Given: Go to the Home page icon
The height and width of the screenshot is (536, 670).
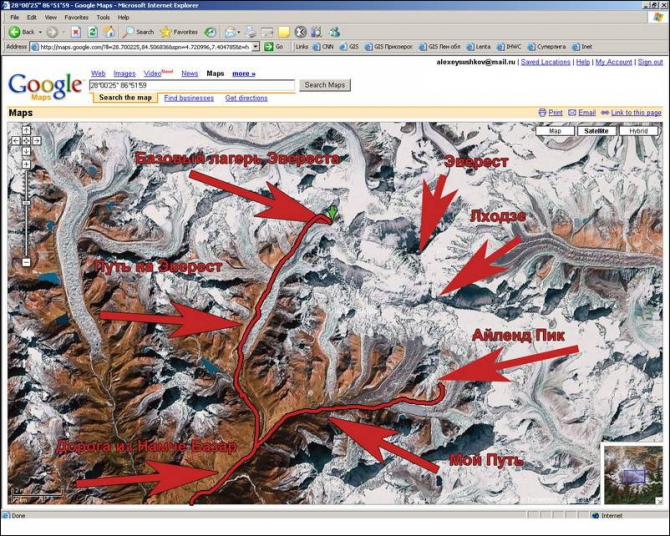Looking at the screenshot, I should (109, 32).
